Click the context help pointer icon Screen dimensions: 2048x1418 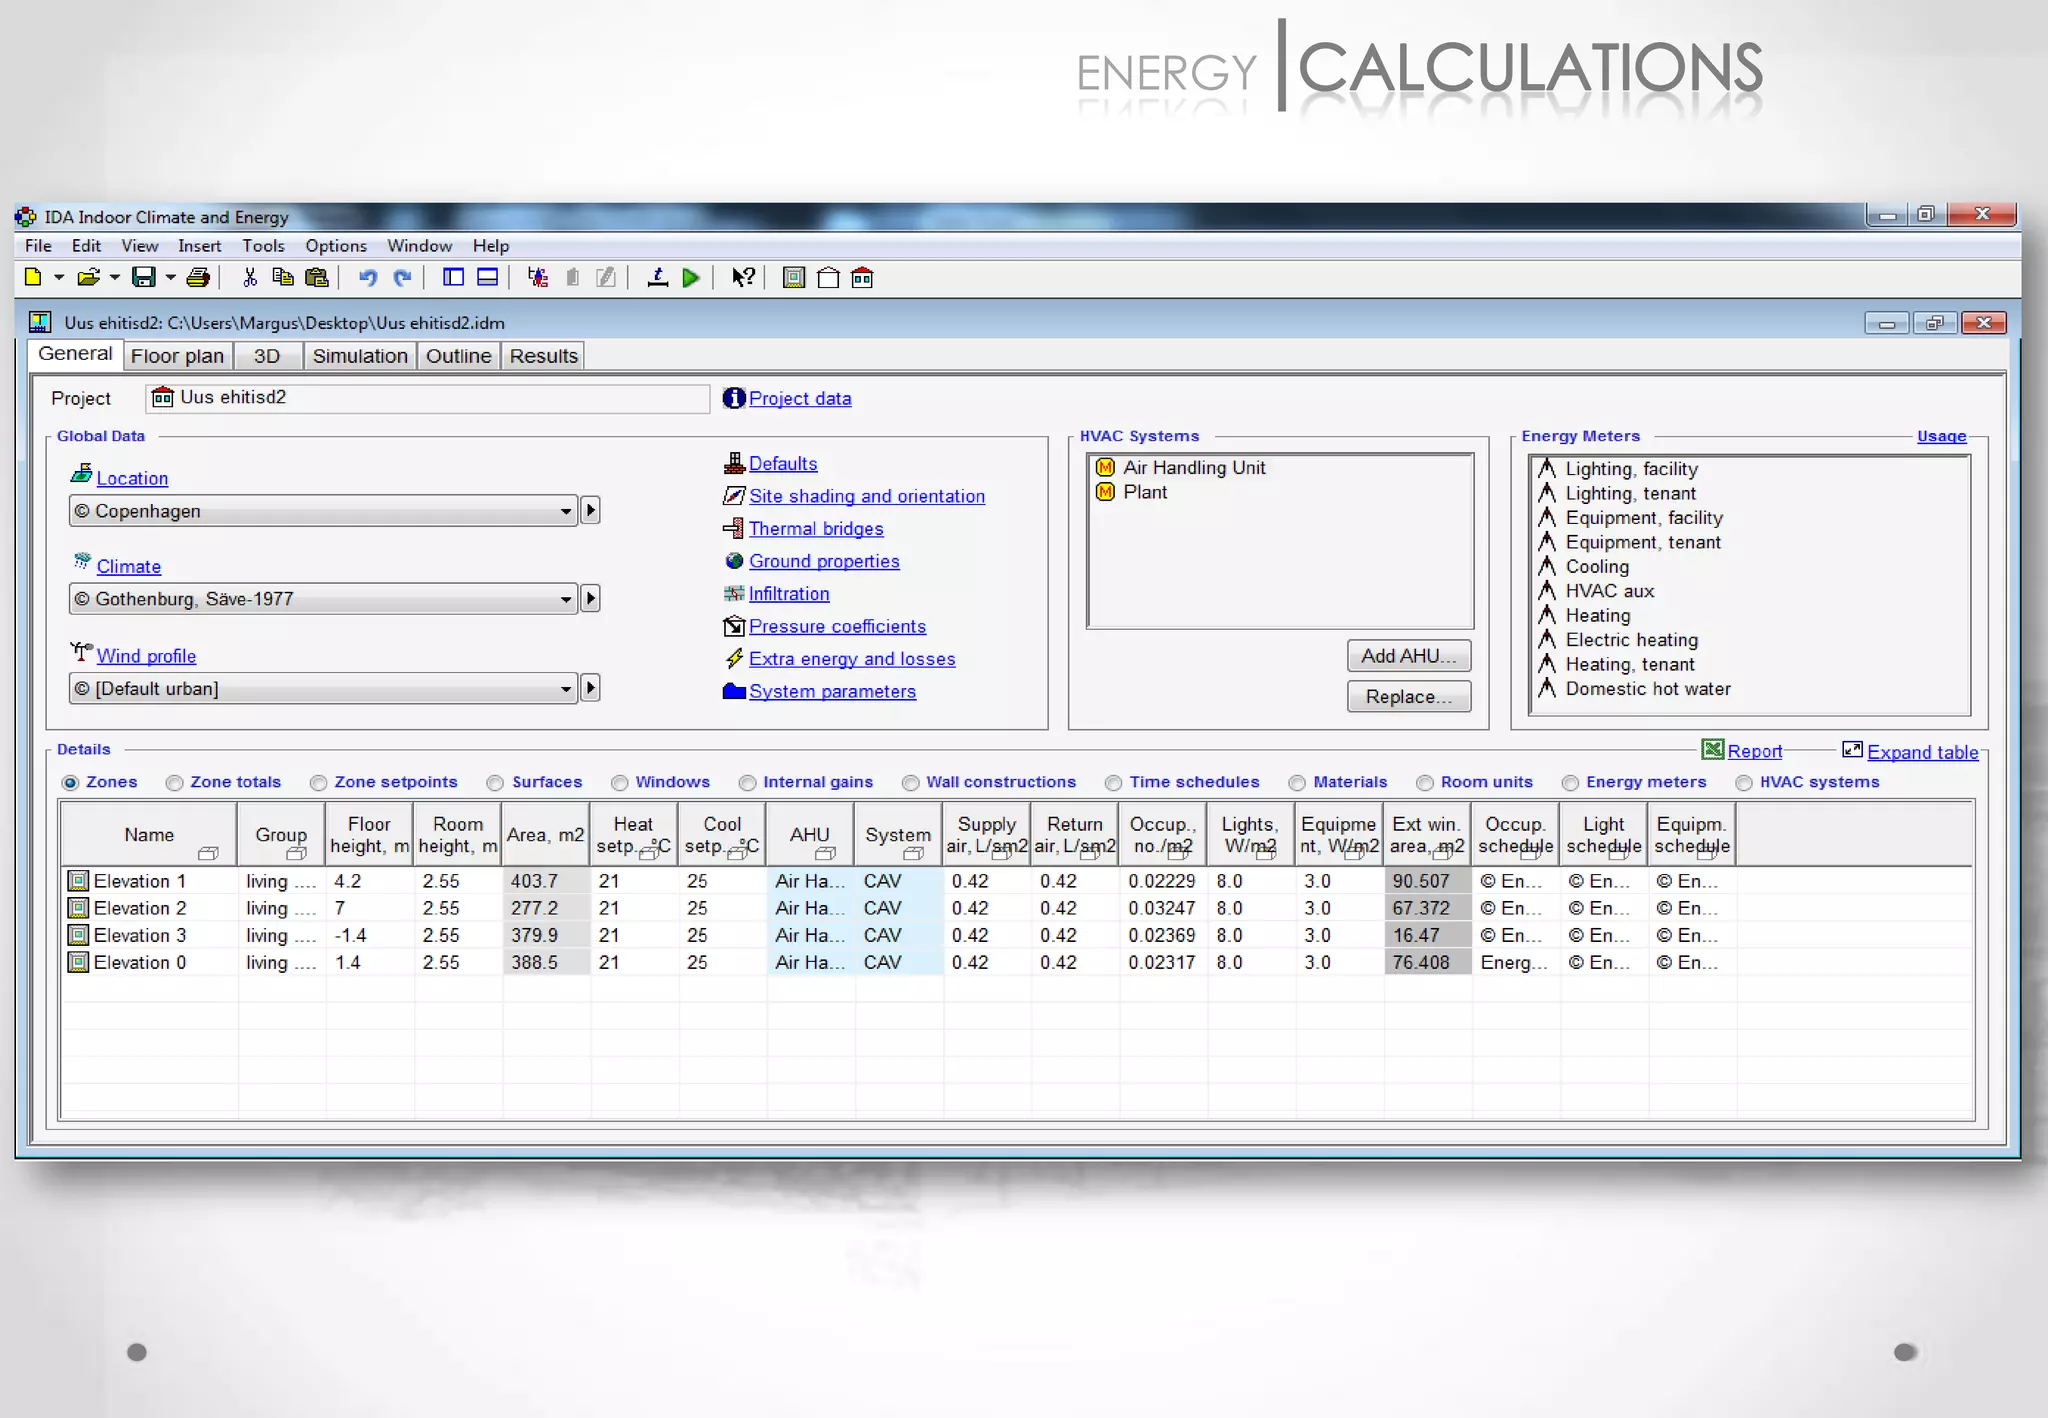[742, 278]
